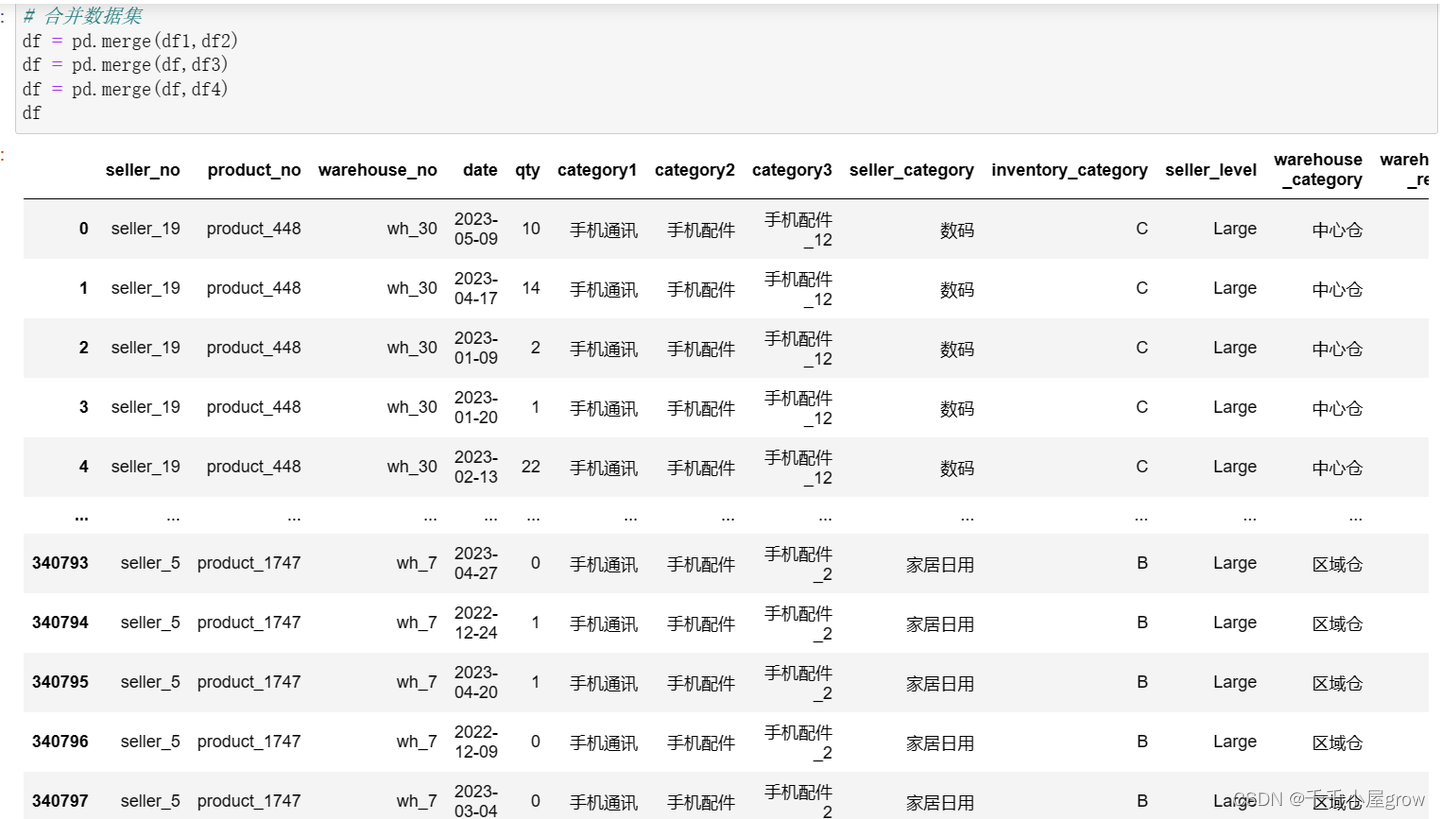Click the date cell 2023-01-09
Image resolution: width=1440 pixels, height=819 pixels.
pyautogui.click(x=476, y=348)
